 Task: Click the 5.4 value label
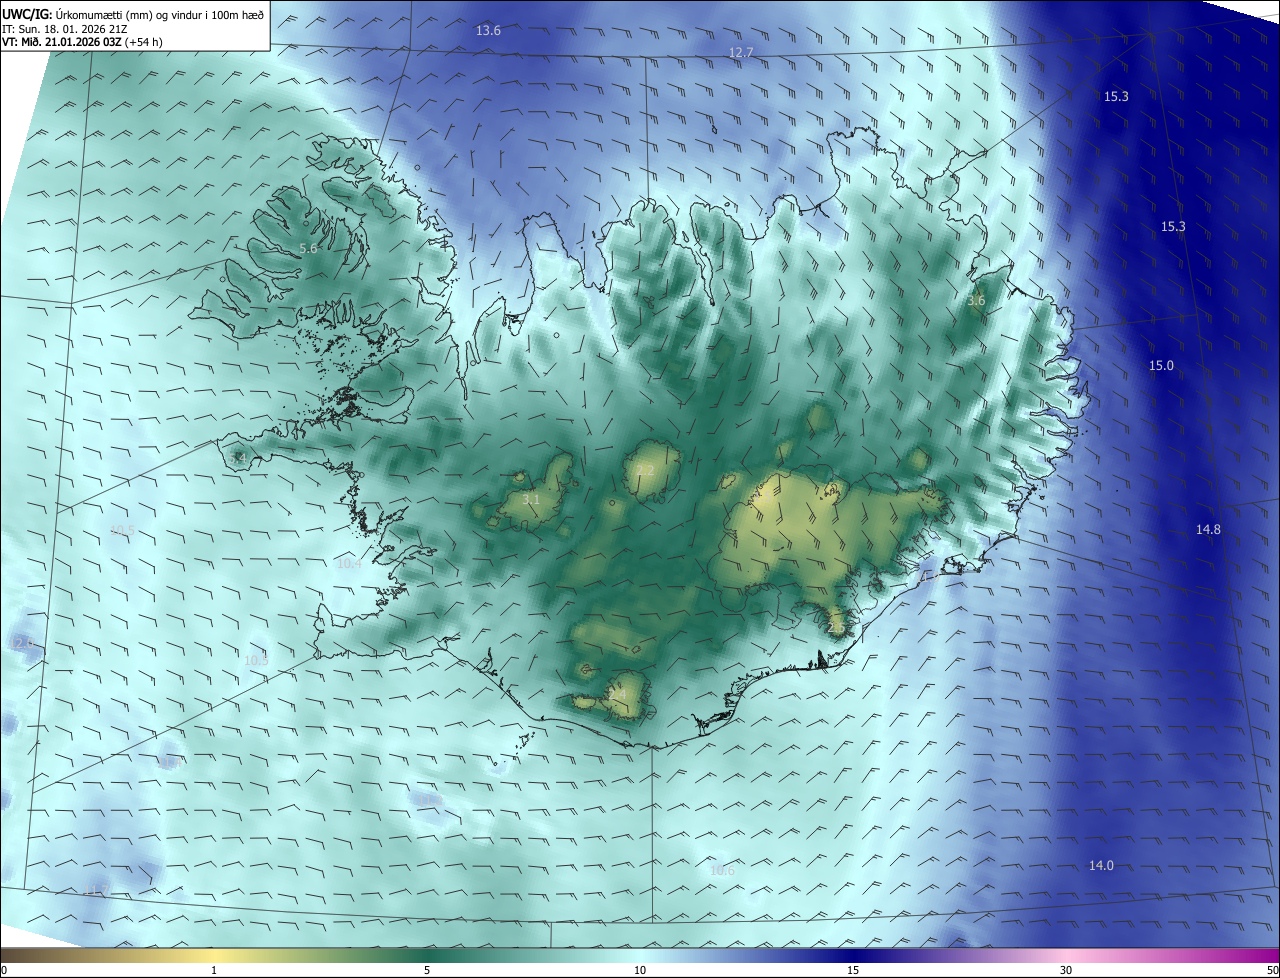tap(238, 458)
